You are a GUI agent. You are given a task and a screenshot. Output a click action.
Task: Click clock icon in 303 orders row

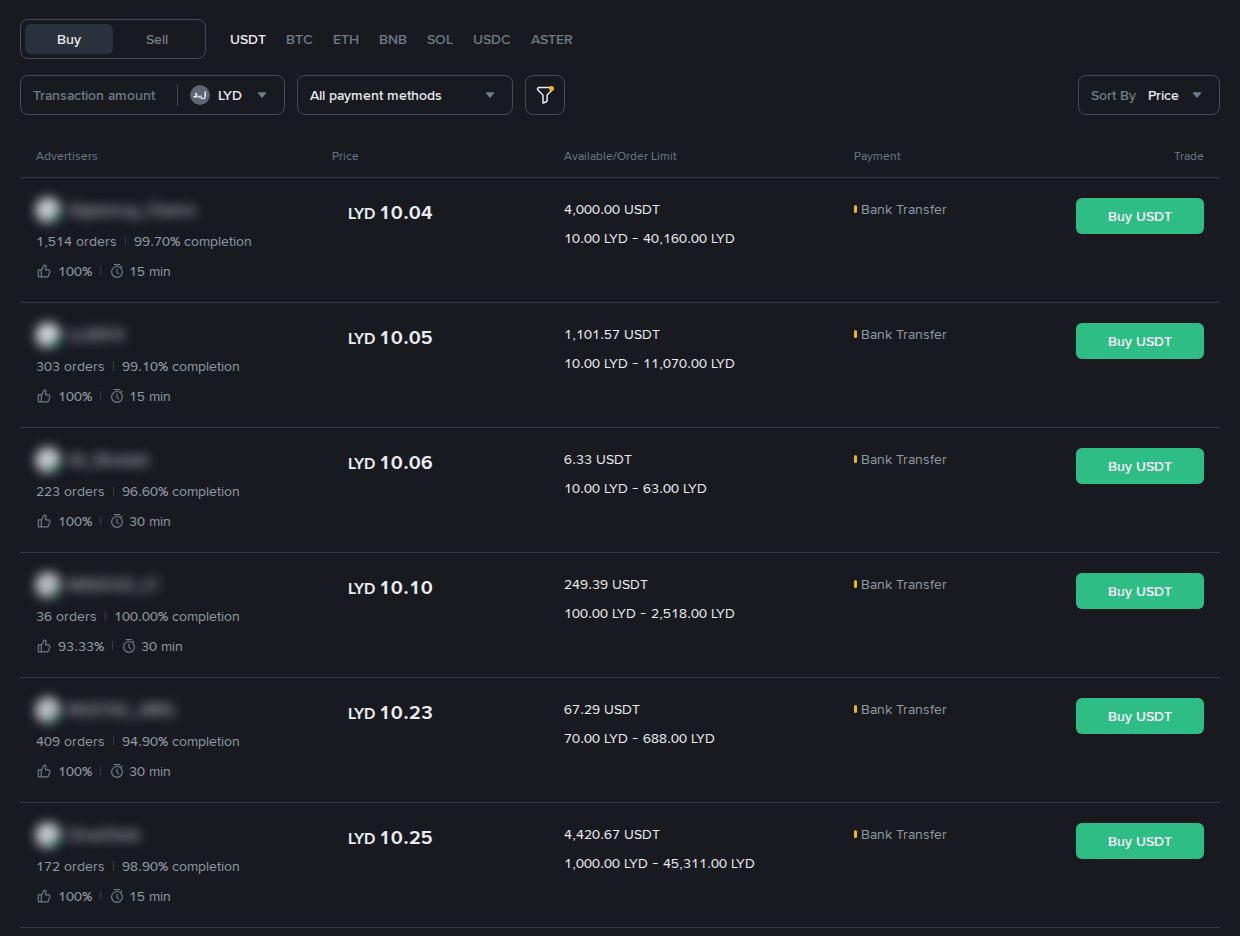tap(117, 396)
